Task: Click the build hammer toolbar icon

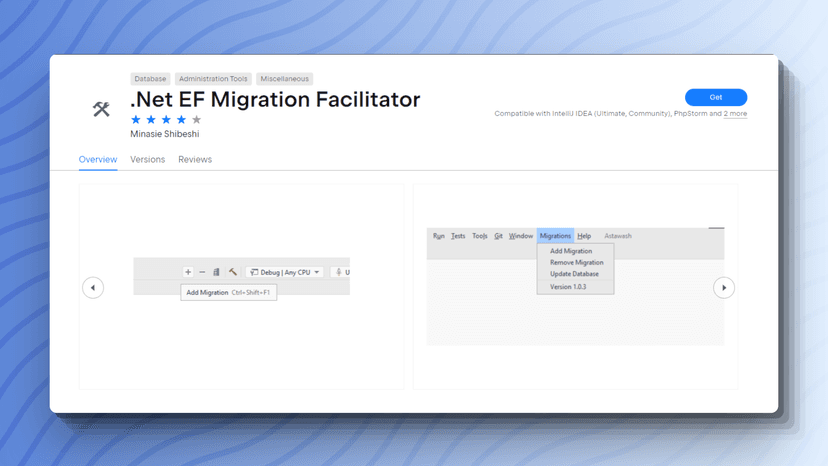Action: pyautogui.click(x=232, y=272)
